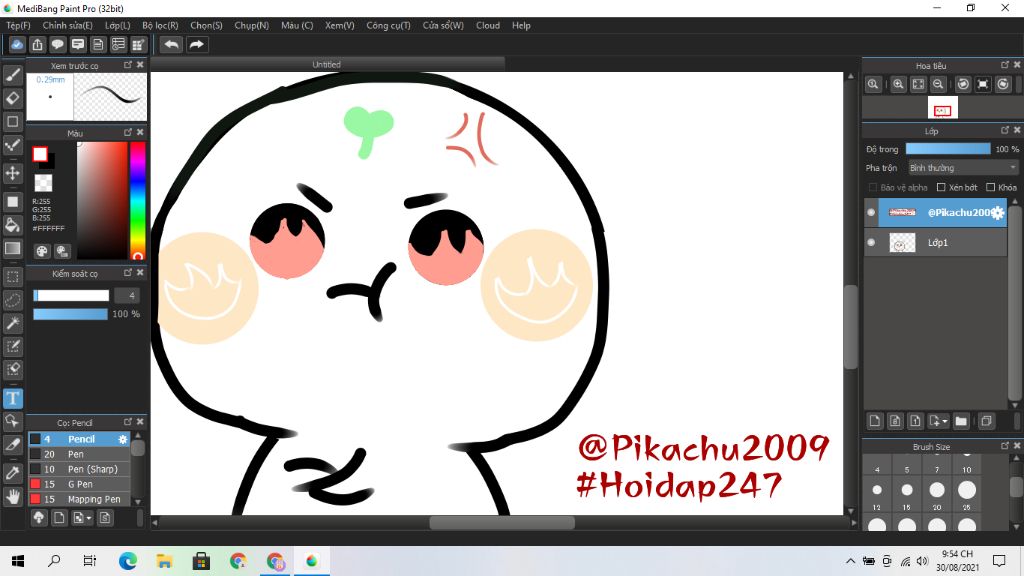Toggle visibility of Lớp1 layer

coord(871,242)
